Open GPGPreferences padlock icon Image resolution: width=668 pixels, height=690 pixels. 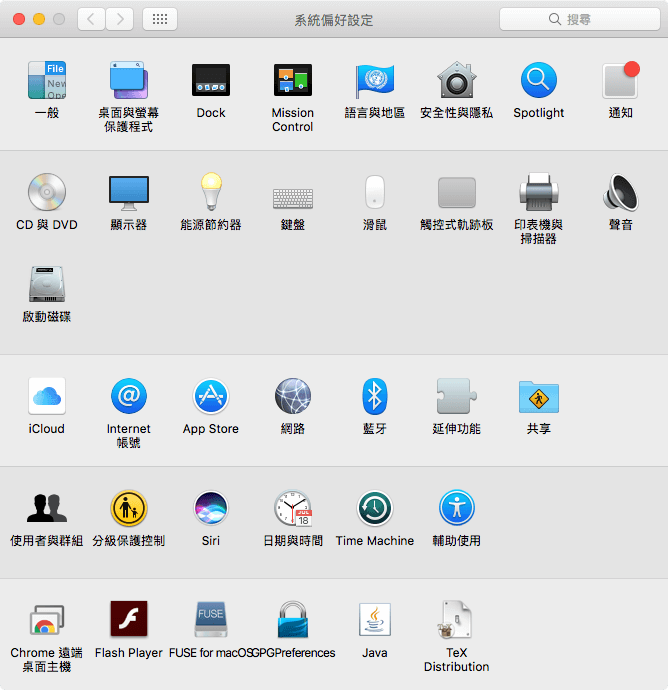[x=293, y=619]
